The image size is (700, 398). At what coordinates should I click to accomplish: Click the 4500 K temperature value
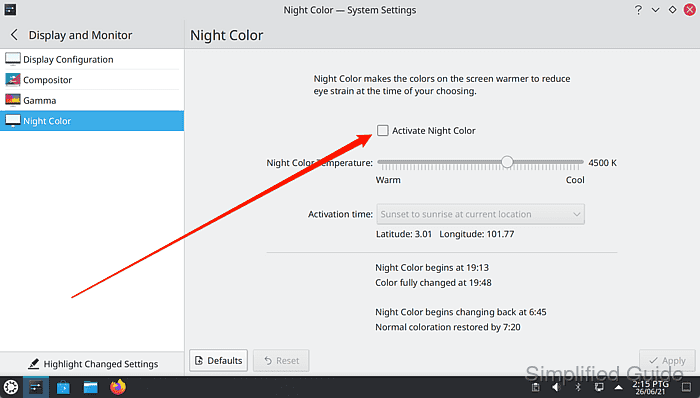point(602,163)
